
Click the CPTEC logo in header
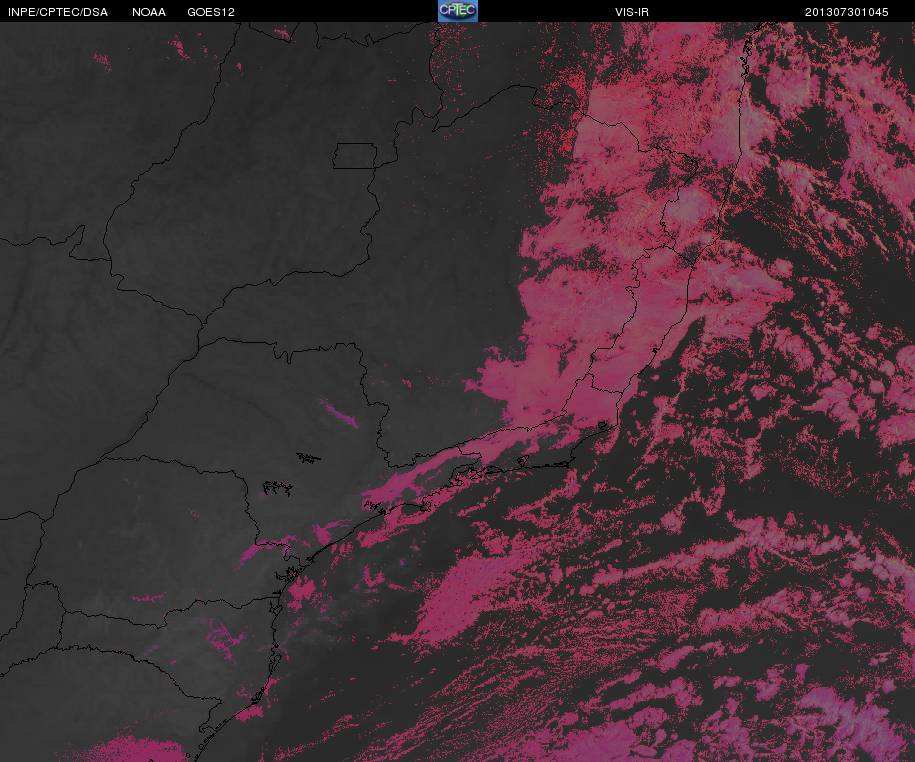tap(458, 11)
